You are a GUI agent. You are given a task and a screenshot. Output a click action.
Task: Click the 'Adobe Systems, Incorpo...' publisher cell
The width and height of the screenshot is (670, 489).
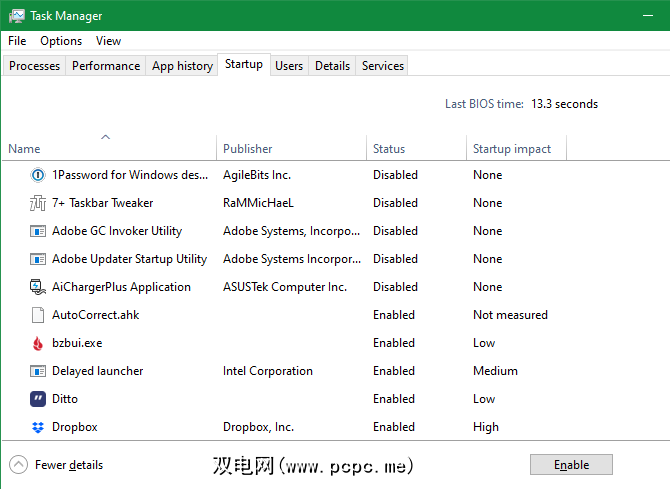291,231
